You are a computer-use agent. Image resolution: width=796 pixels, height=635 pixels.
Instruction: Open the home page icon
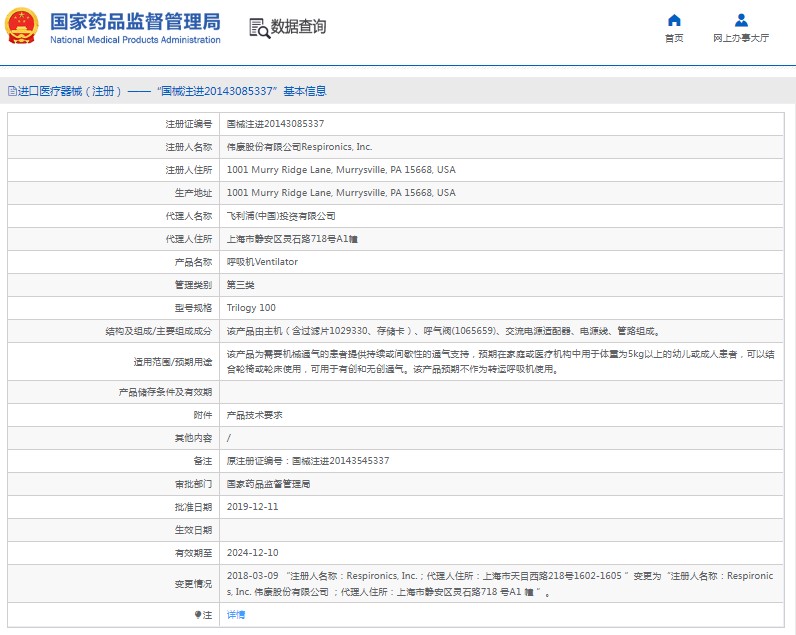click(674, 20)
